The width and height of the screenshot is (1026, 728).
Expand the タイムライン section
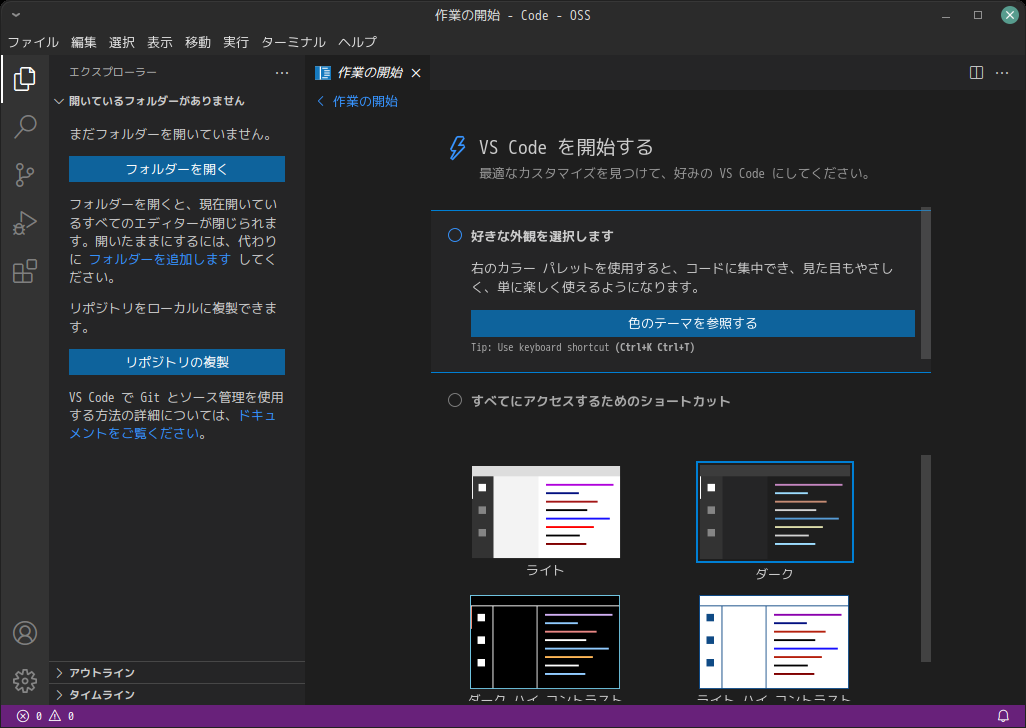pyautogui.click(x=177, y=695)
